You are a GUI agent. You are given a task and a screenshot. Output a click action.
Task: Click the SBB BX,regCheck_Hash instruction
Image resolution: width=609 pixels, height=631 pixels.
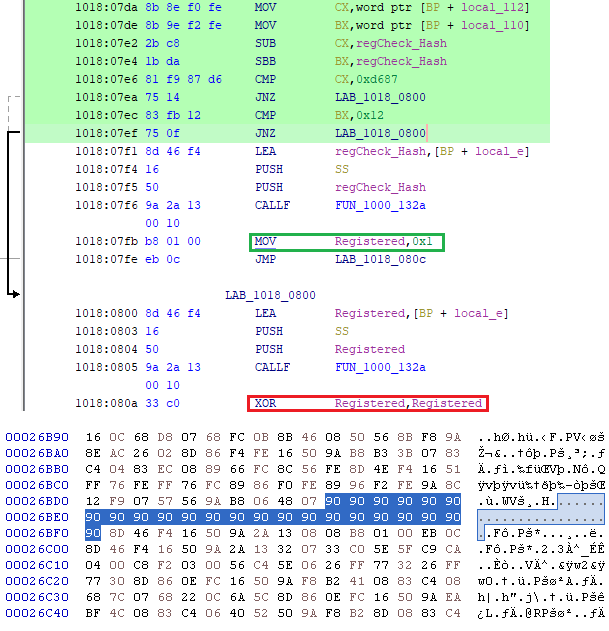(x=266, y=62)
